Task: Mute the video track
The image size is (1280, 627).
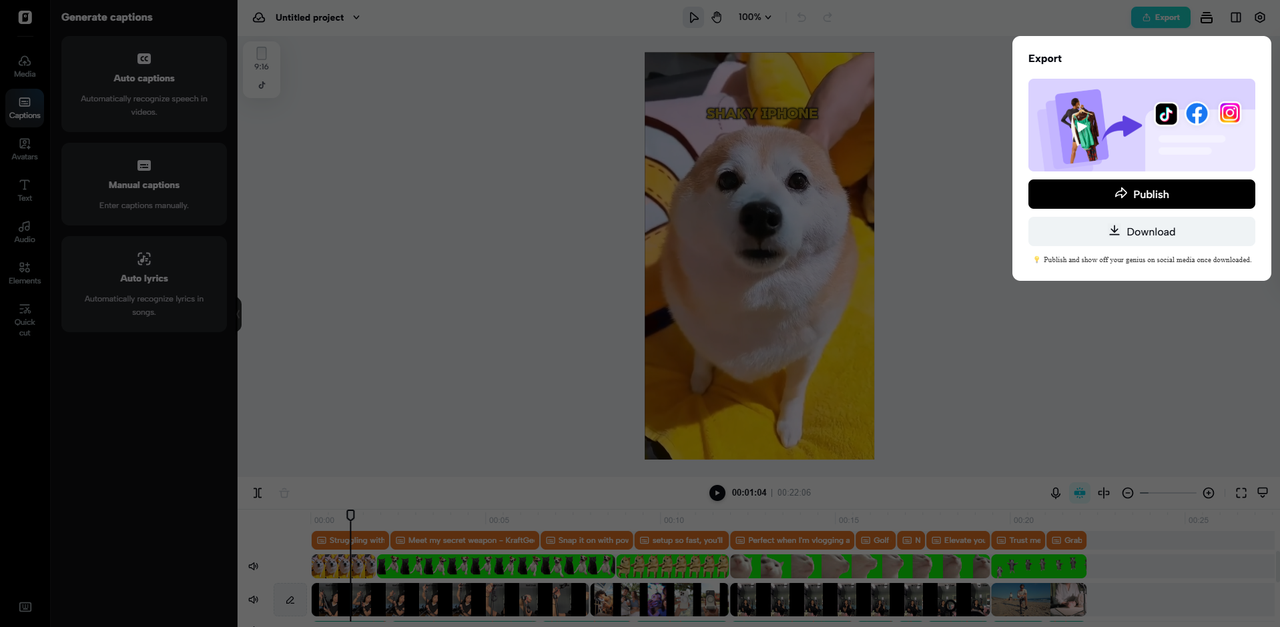Action: (253, 599)
